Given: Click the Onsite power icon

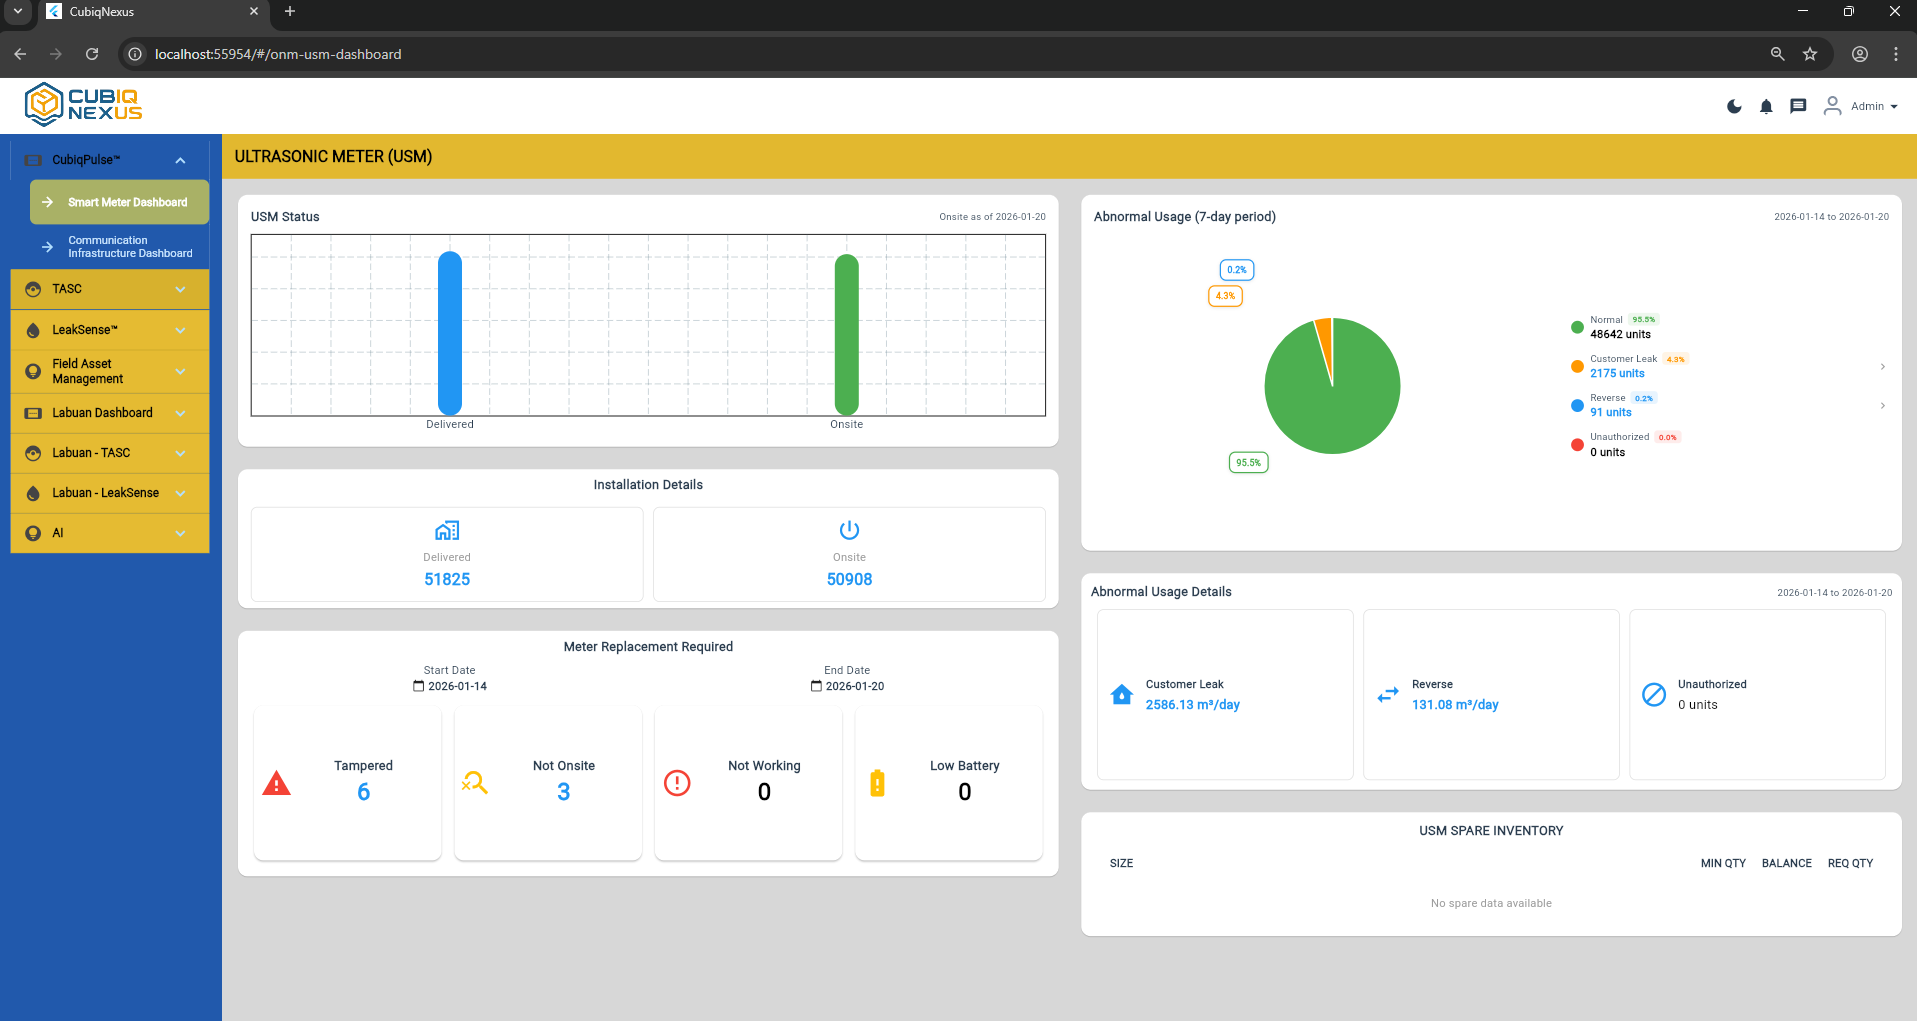Looking at the screenshot, I should (849, 530).
